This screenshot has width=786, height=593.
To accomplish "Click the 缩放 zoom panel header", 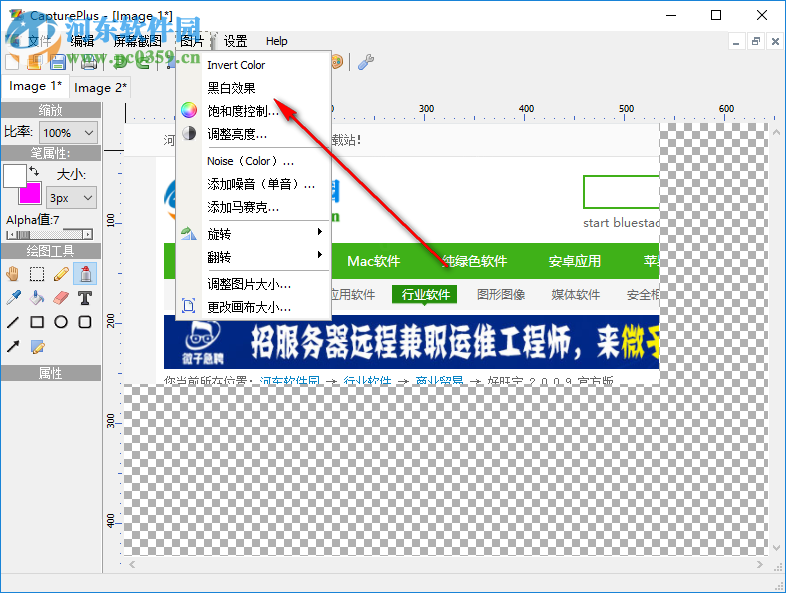I will 51,110.
